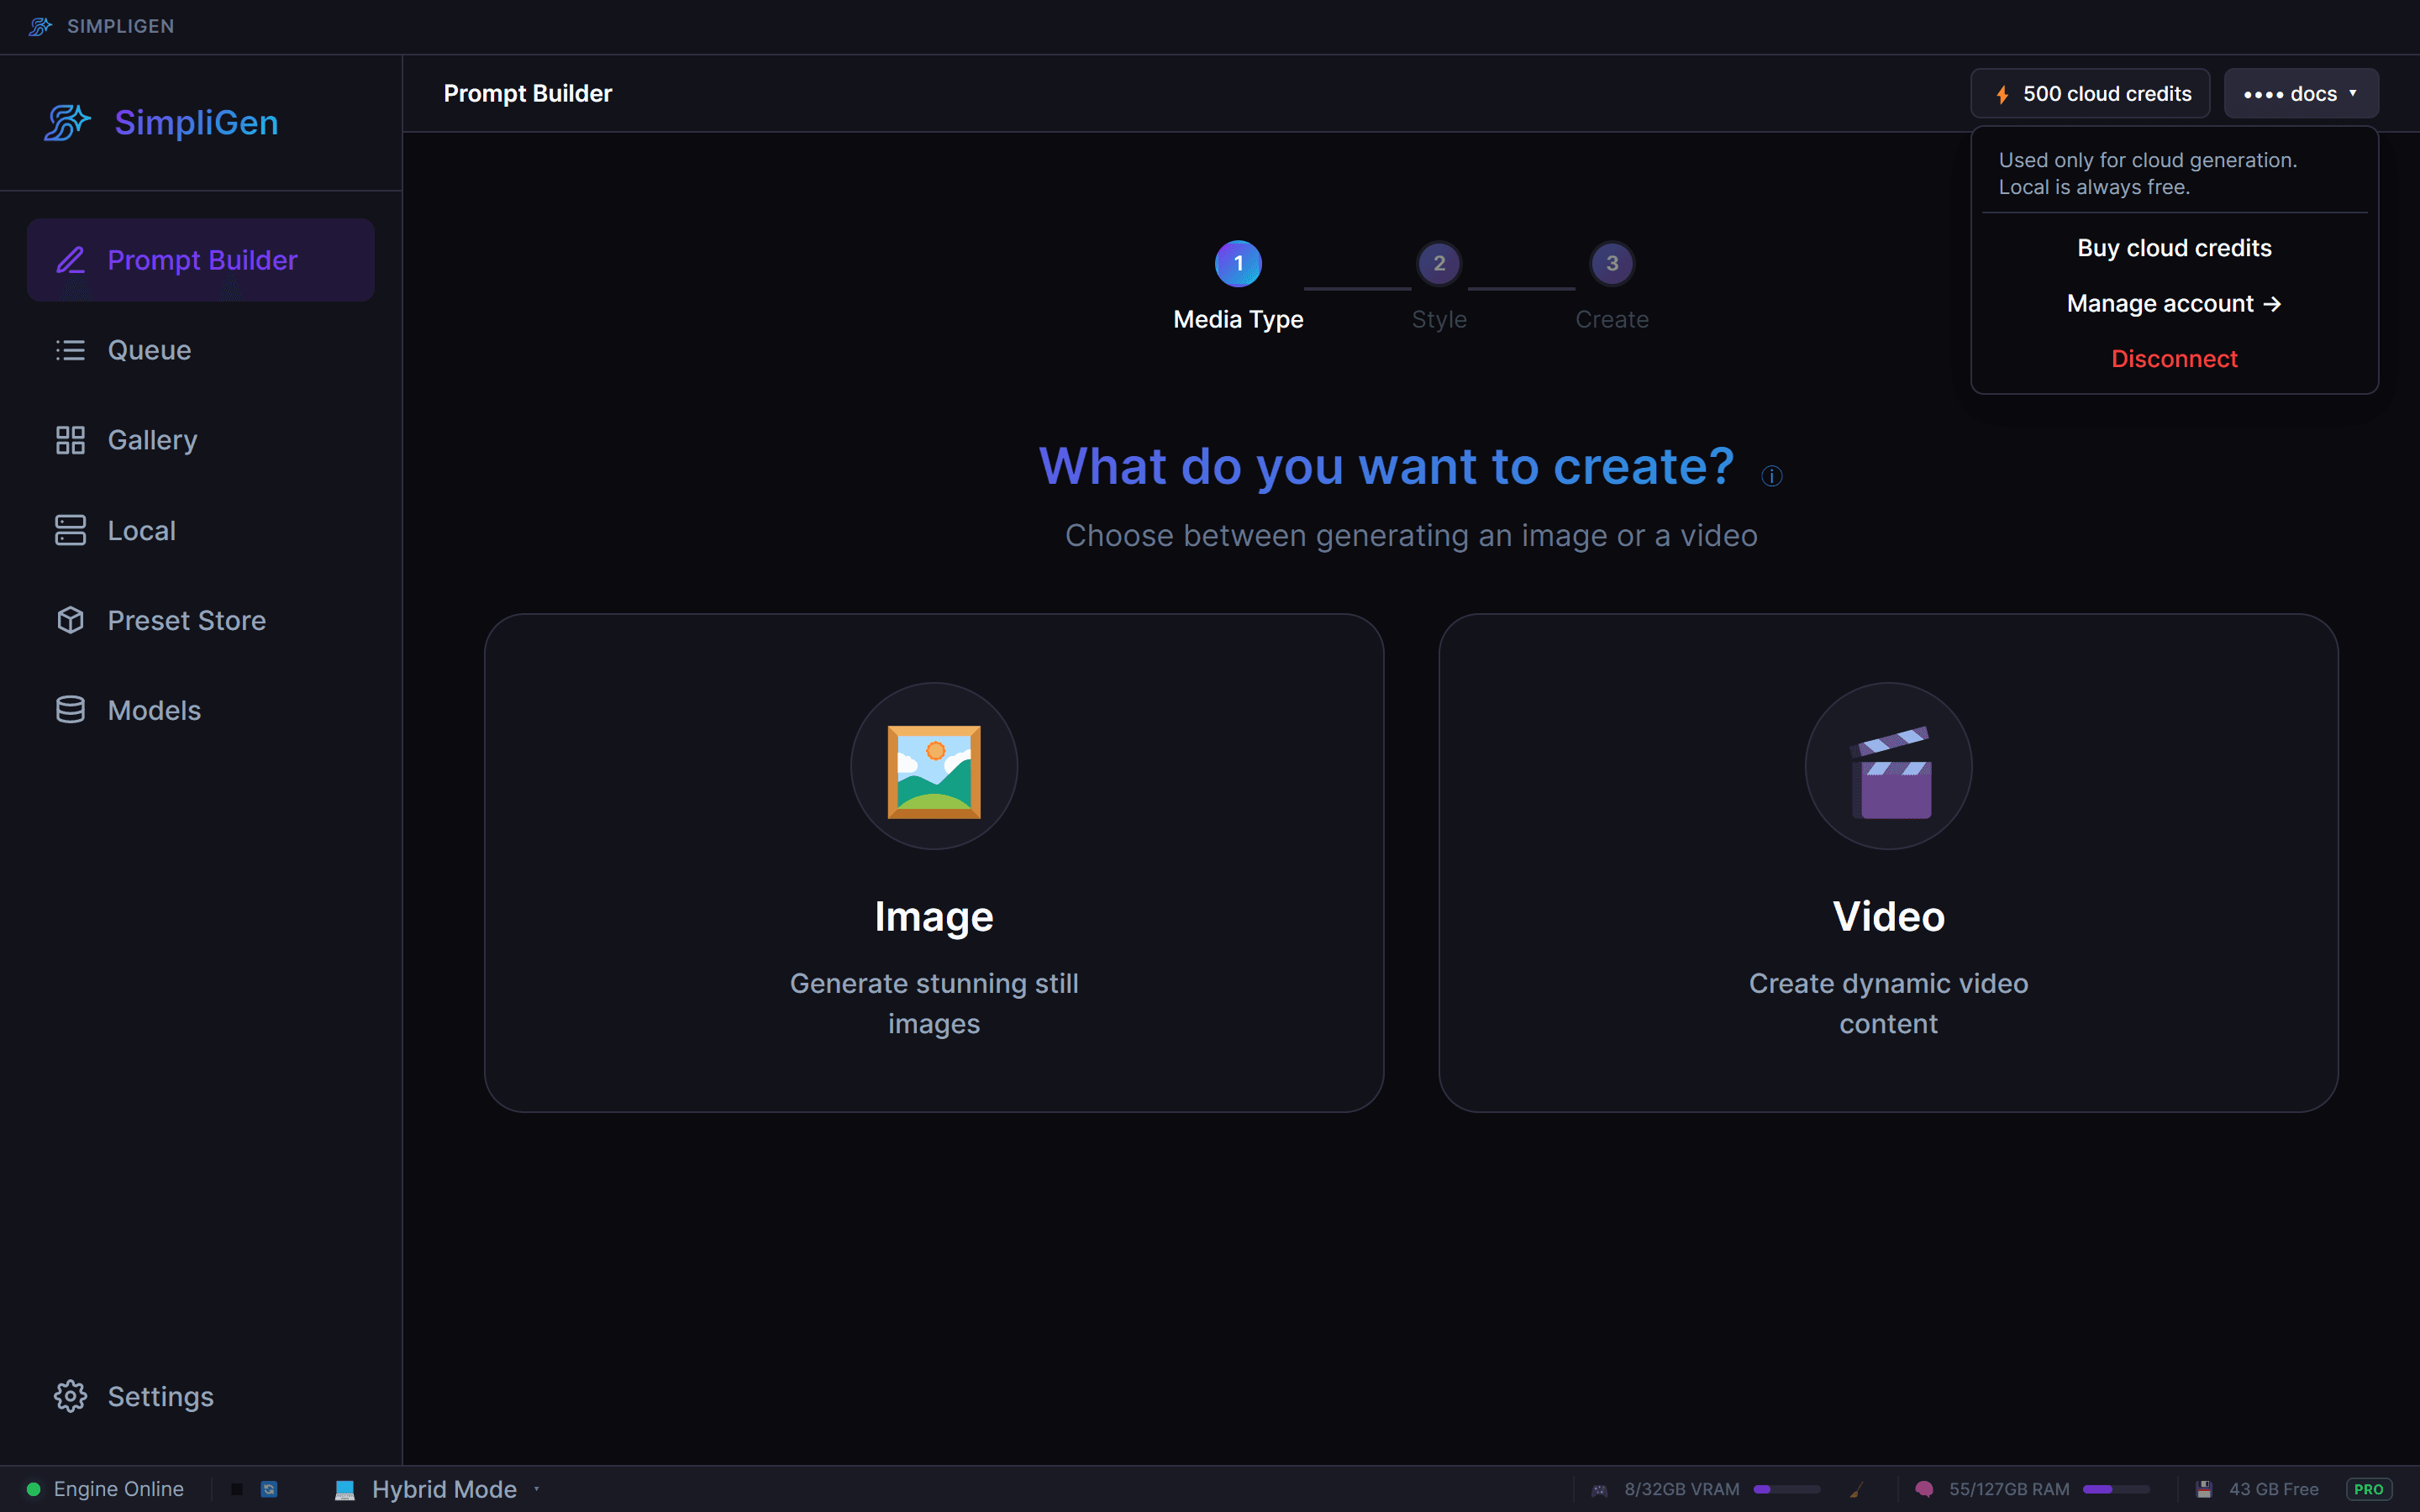Screen dimensions: 2420x1512
Task: Click the lightning bolt credits icon
Action: (x=2002, y=94)
